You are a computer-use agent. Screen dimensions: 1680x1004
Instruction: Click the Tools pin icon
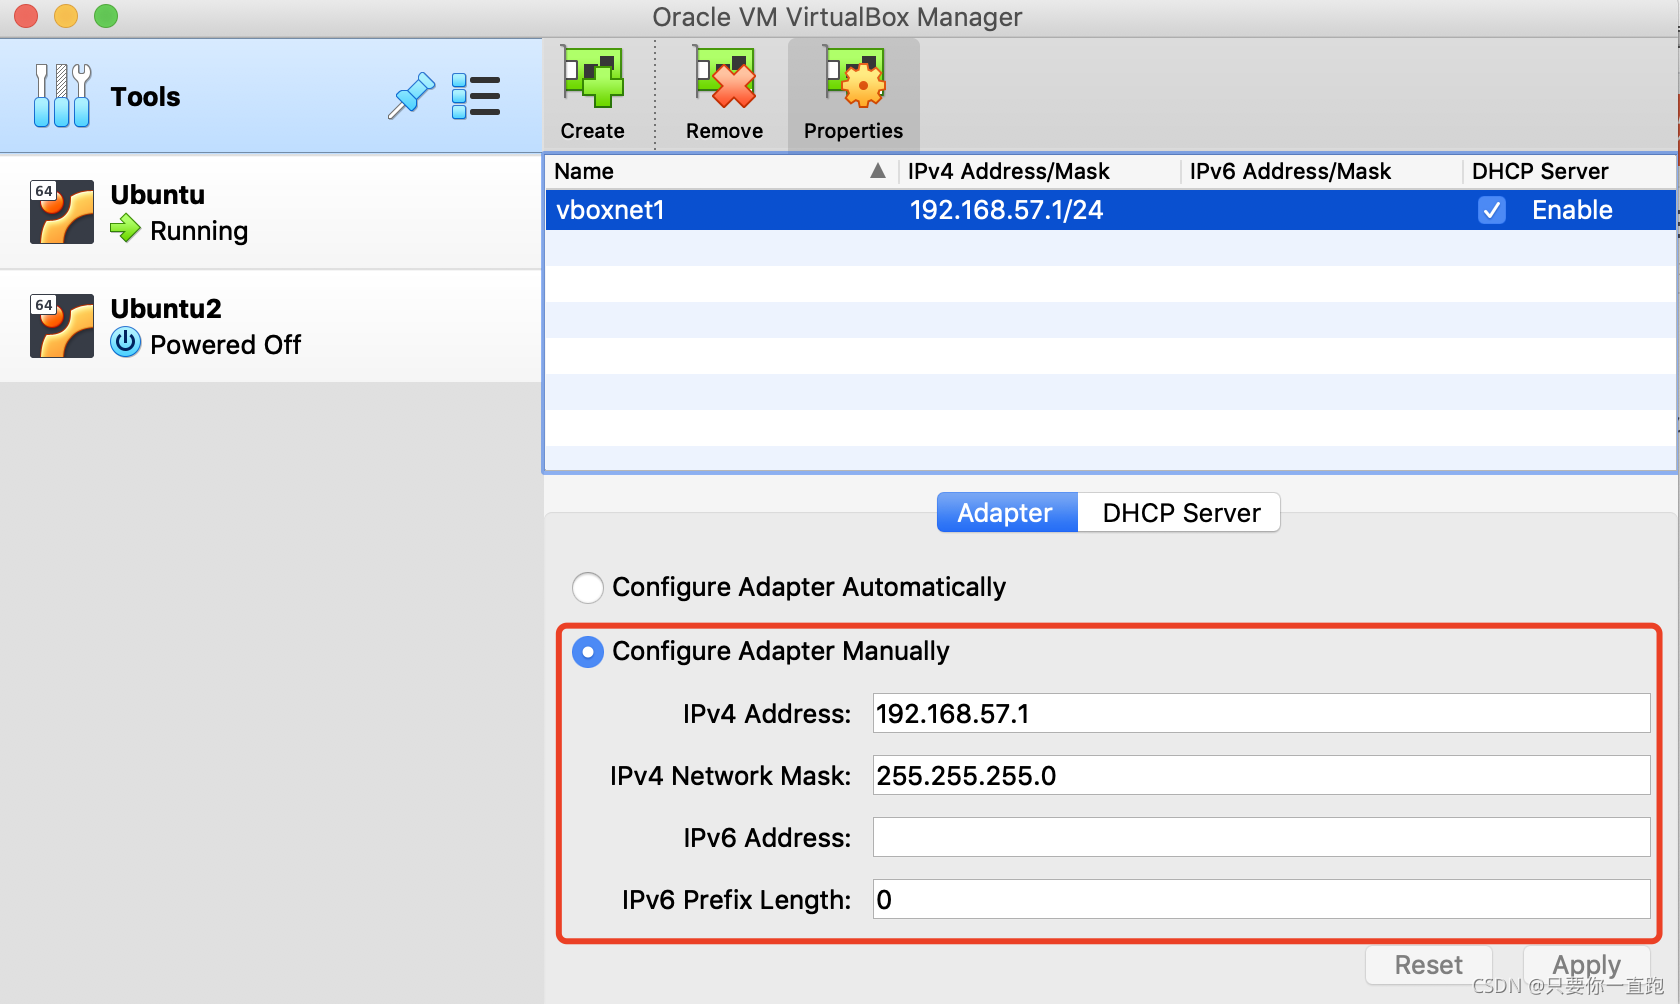[411, 96]
